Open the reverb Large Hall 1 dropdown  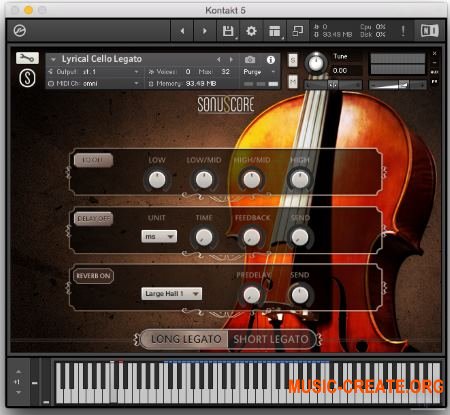pos(171,294)
